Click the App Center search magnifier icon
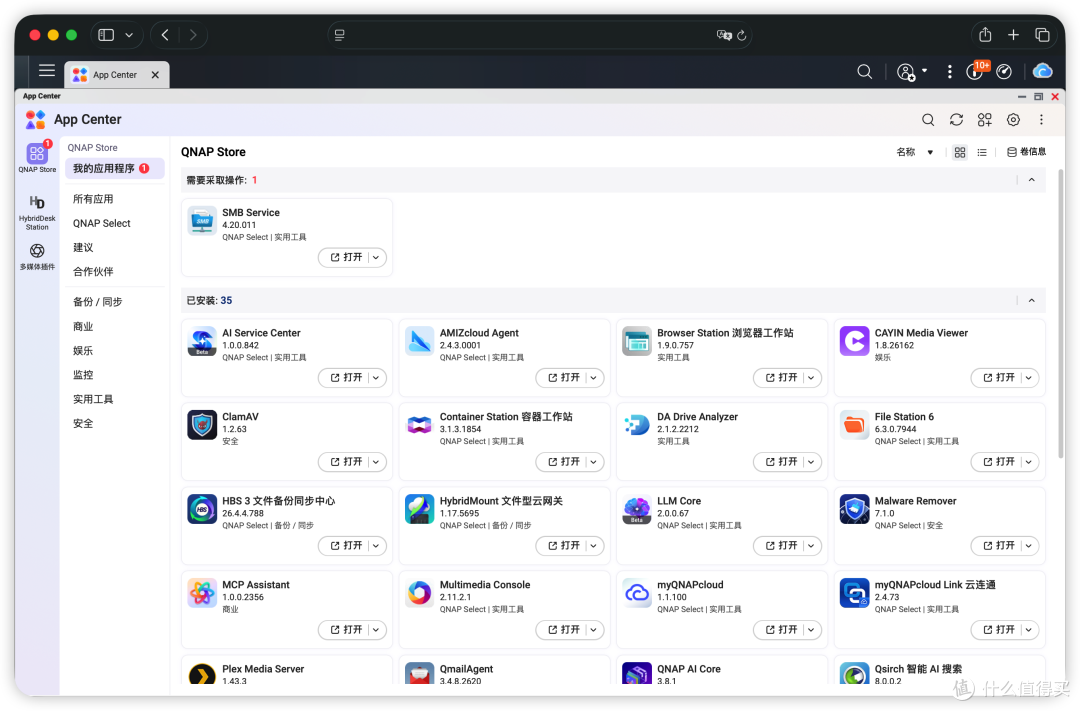 928,120
